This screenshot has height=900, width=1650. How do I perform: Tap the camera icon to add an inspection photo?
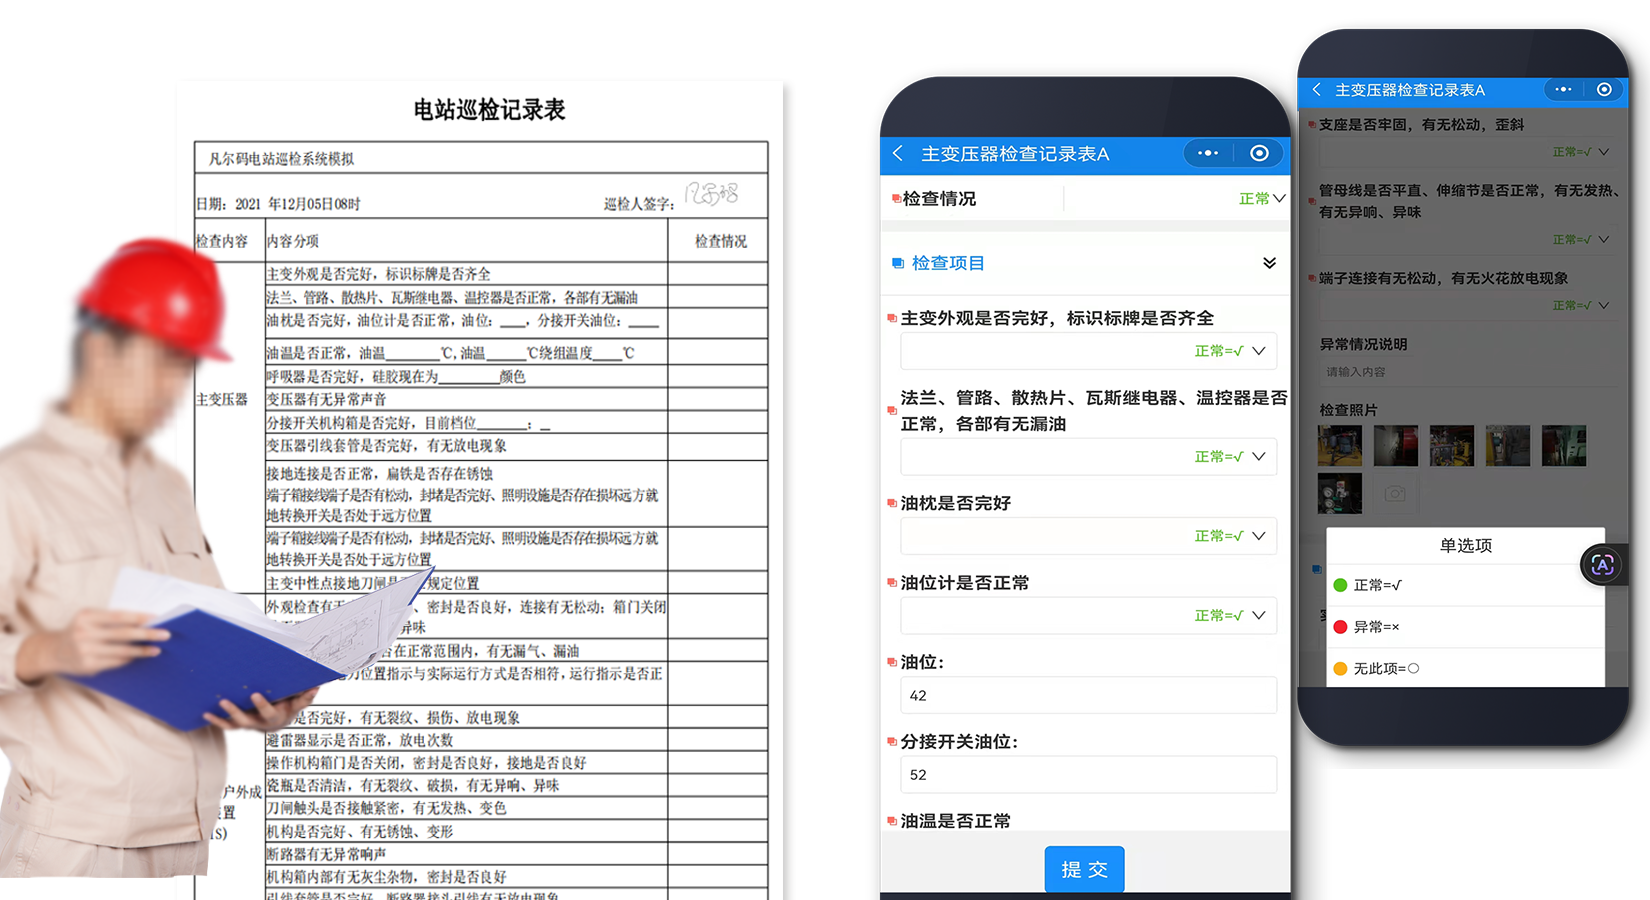[1396, 493]
